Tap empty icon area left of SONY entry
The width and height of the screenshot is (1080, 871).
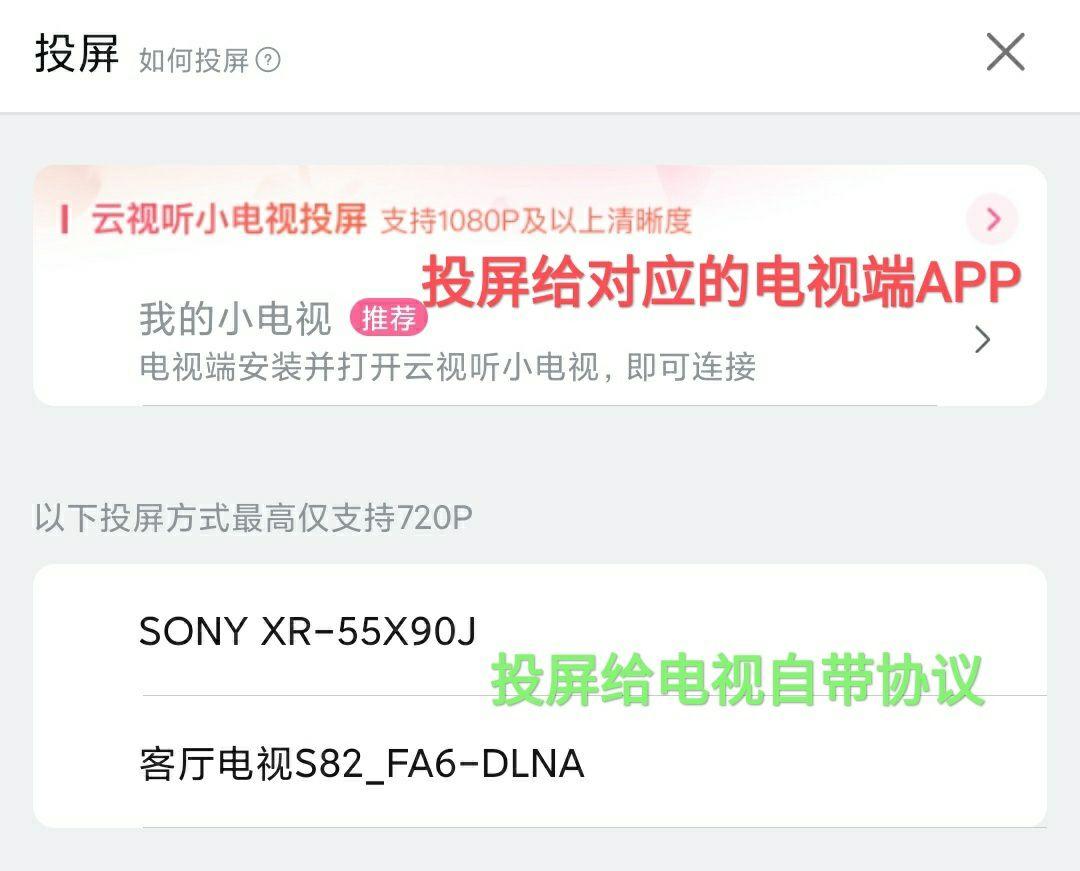coord(86,630)
